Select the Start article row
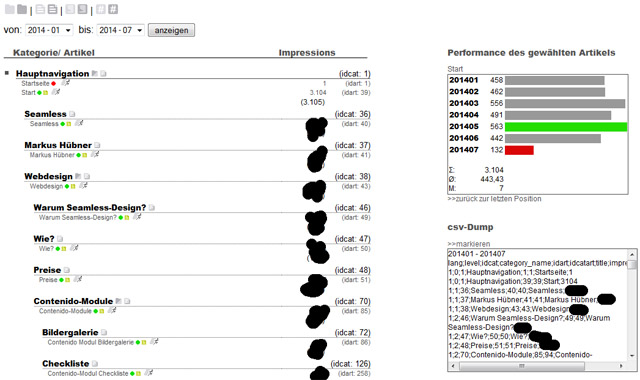The width and height of the screenshot is (640, 380). [29, 93]
